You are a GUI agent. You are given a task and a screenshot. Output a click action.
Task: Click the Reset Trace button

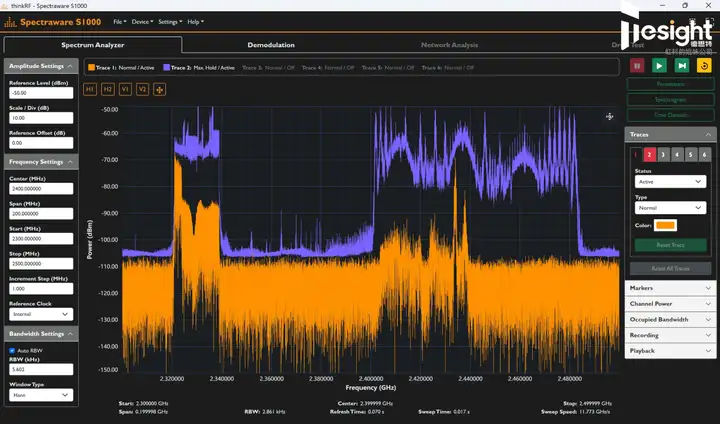(671, 245)
